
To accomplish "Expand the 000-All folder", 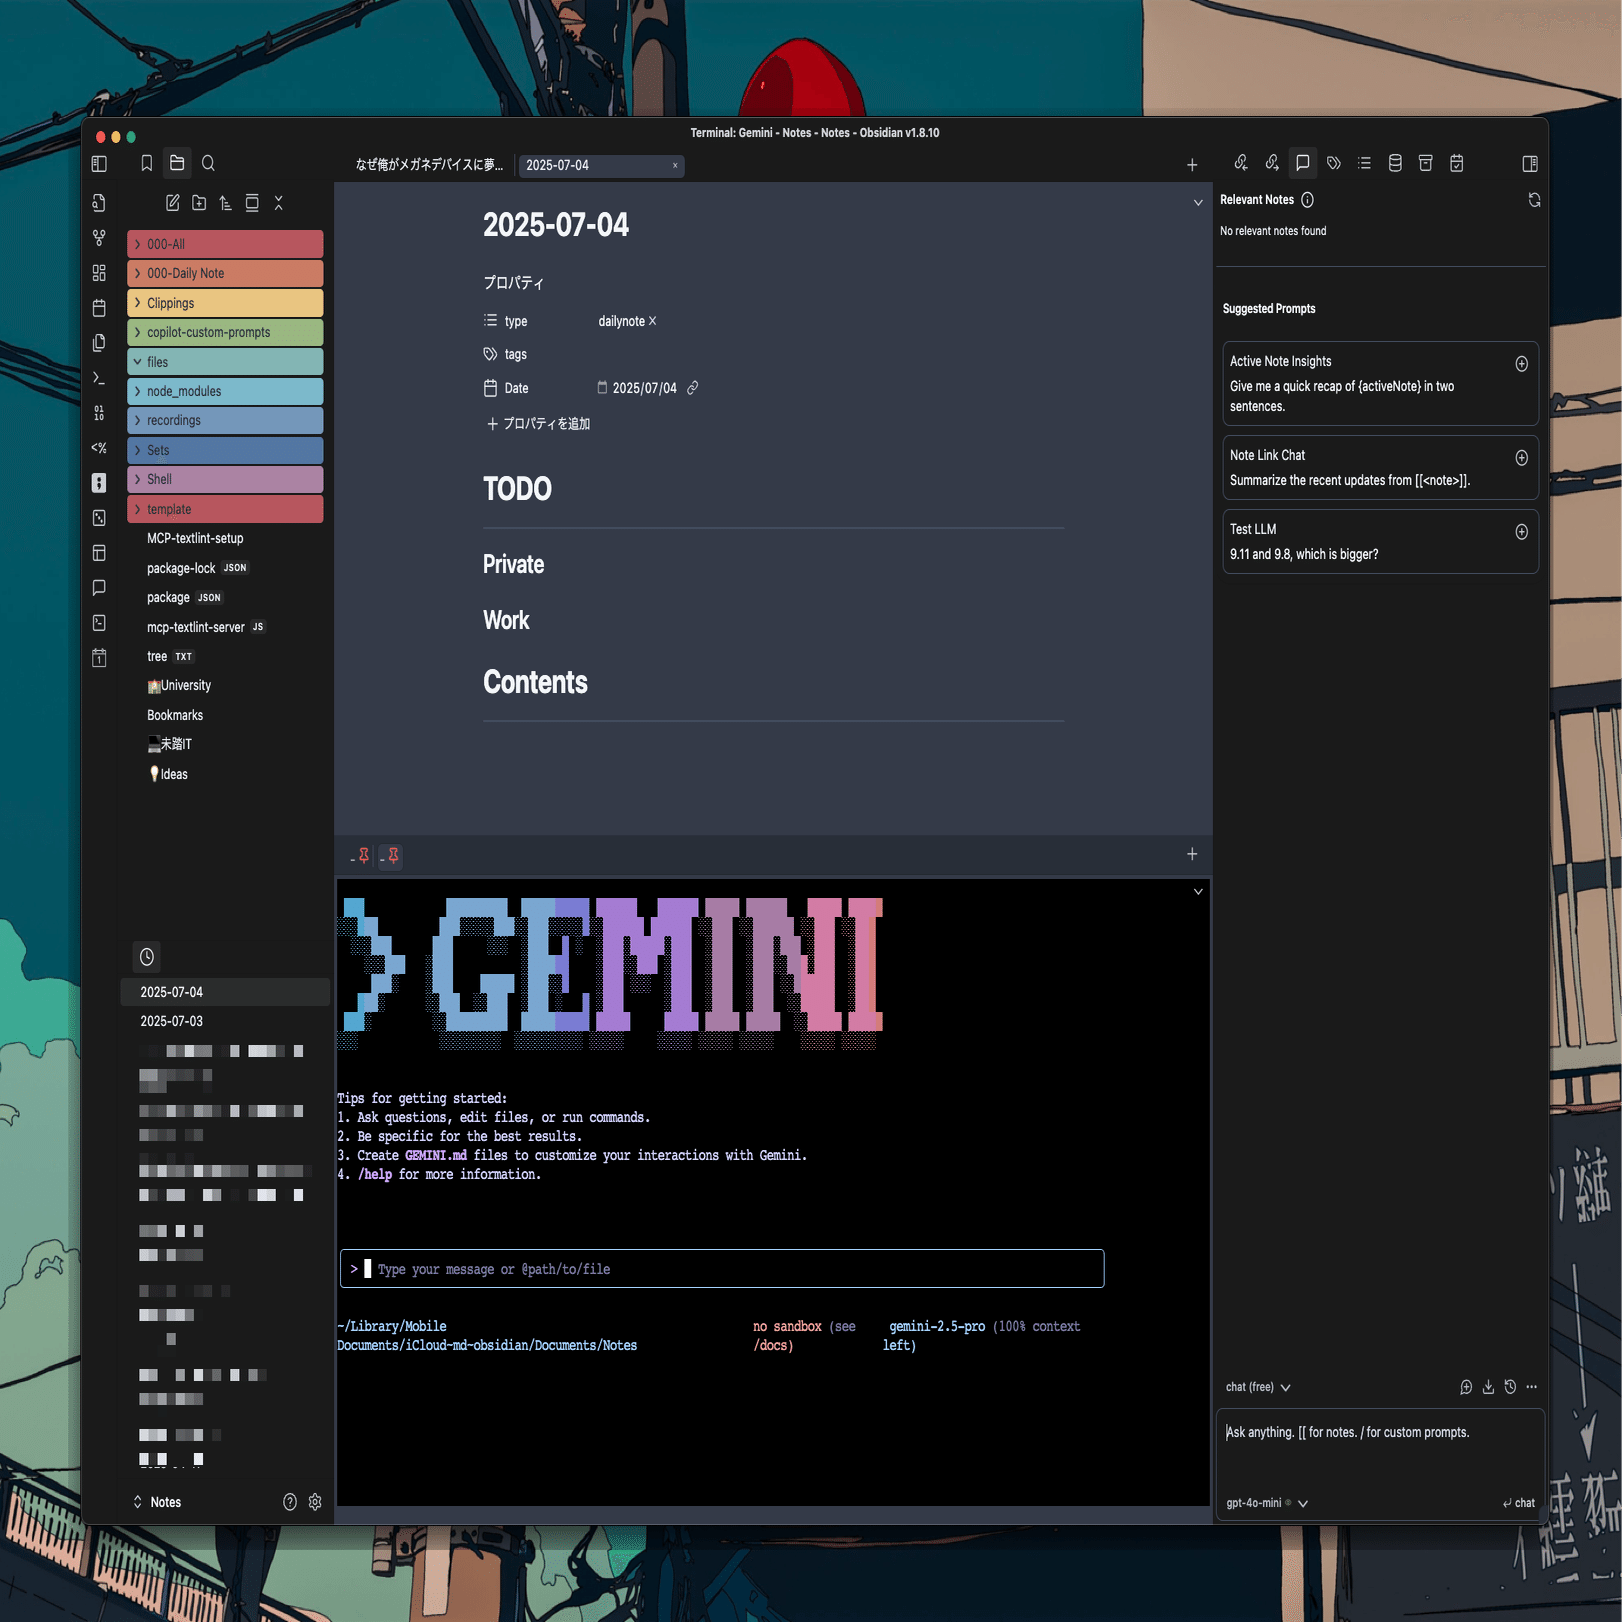I will tap(225, 244).
